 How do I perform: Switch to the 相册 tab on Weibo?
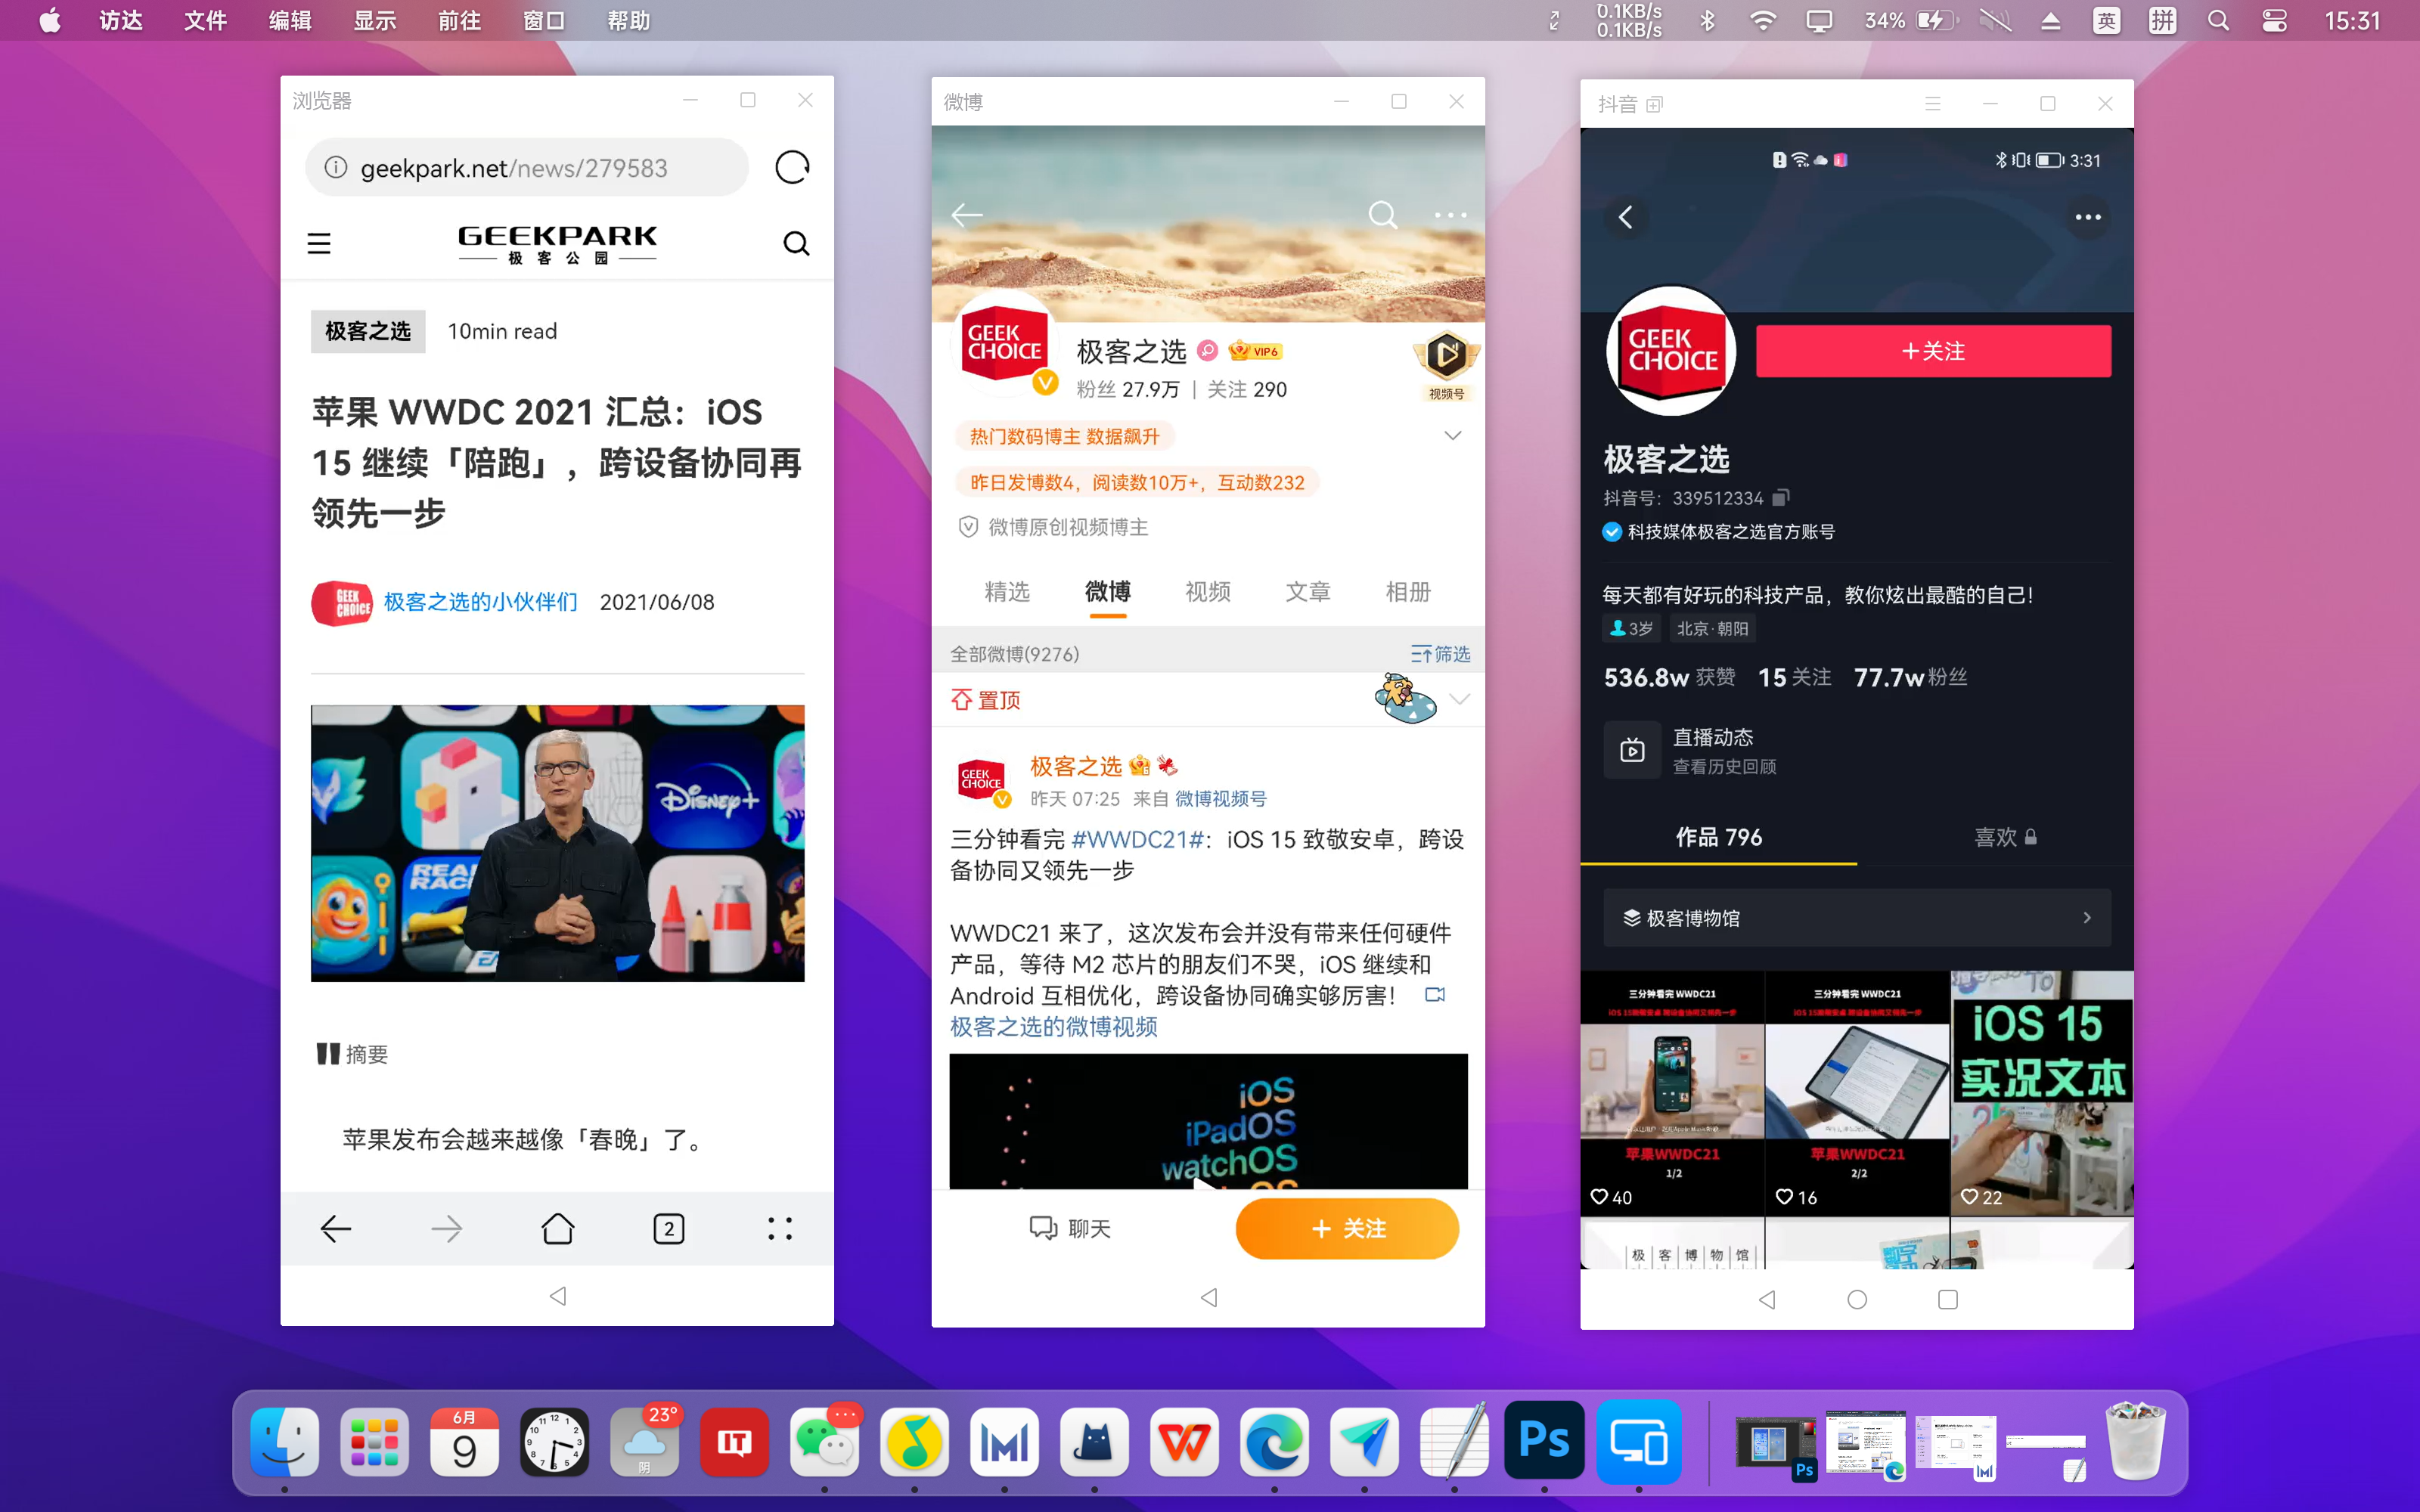(x=1408, y=592)
